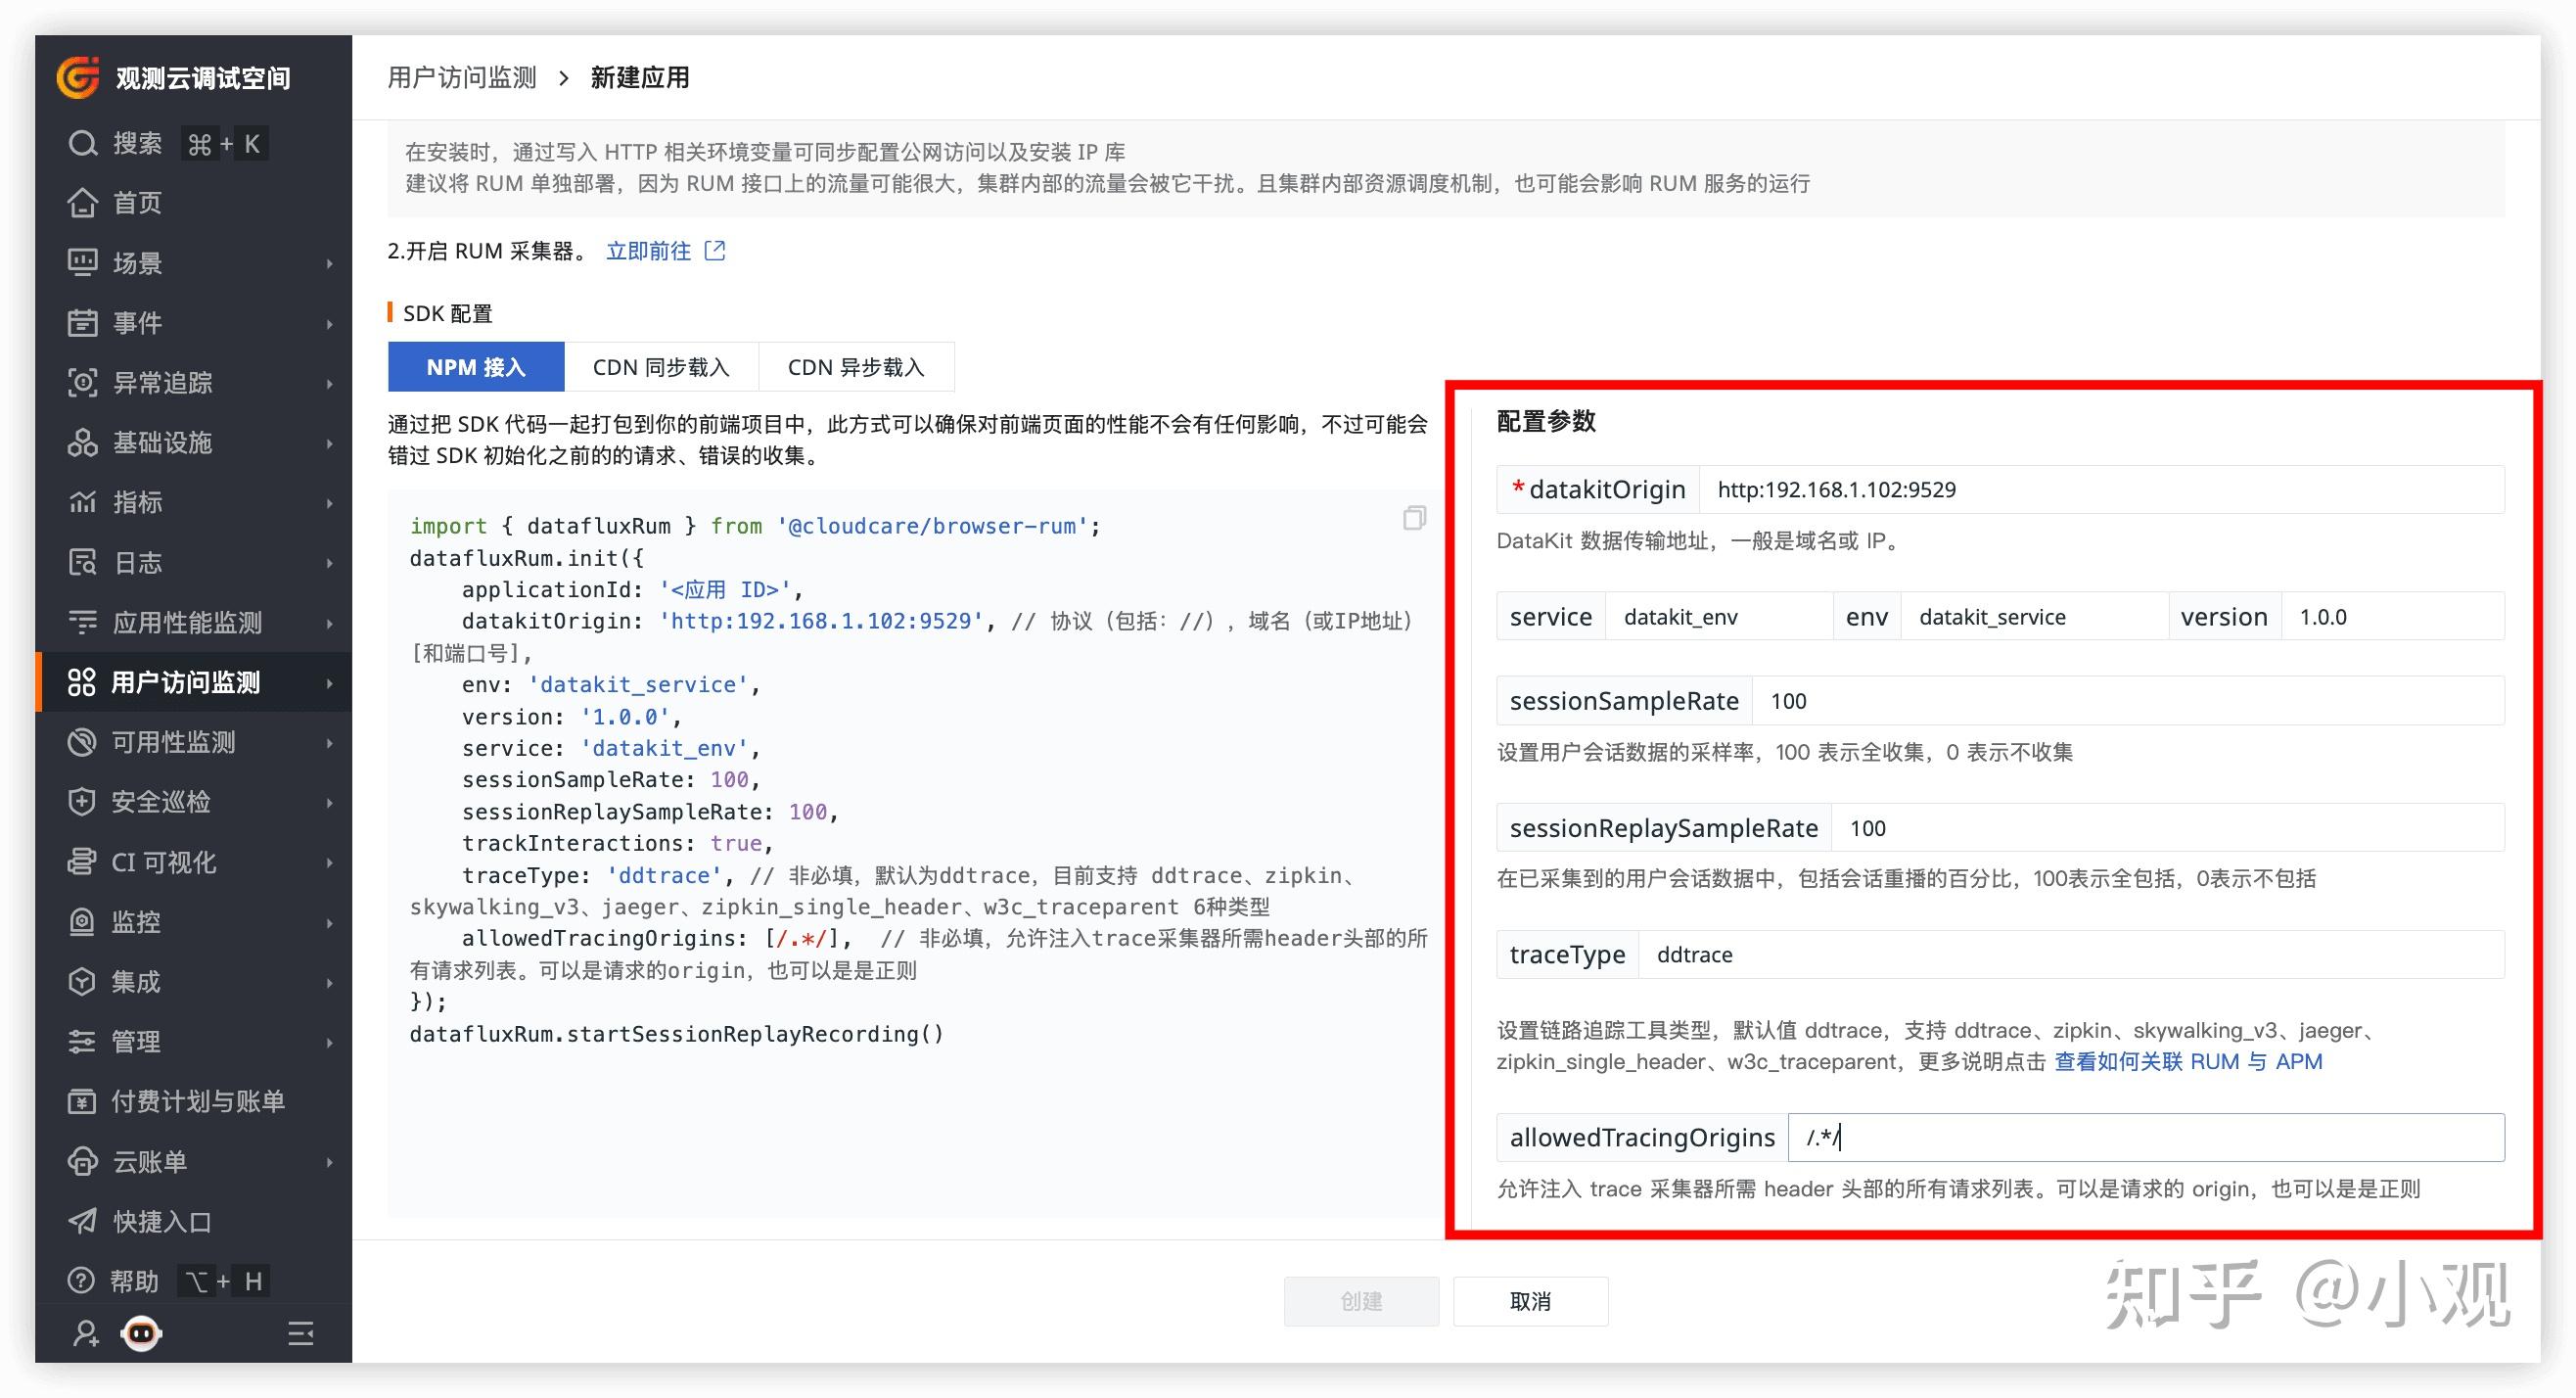The width and height of the screenshot is (2576, 1398).
Task: Select the 首页 home icon
Action: pyautogui.click(x=82, y=203)
